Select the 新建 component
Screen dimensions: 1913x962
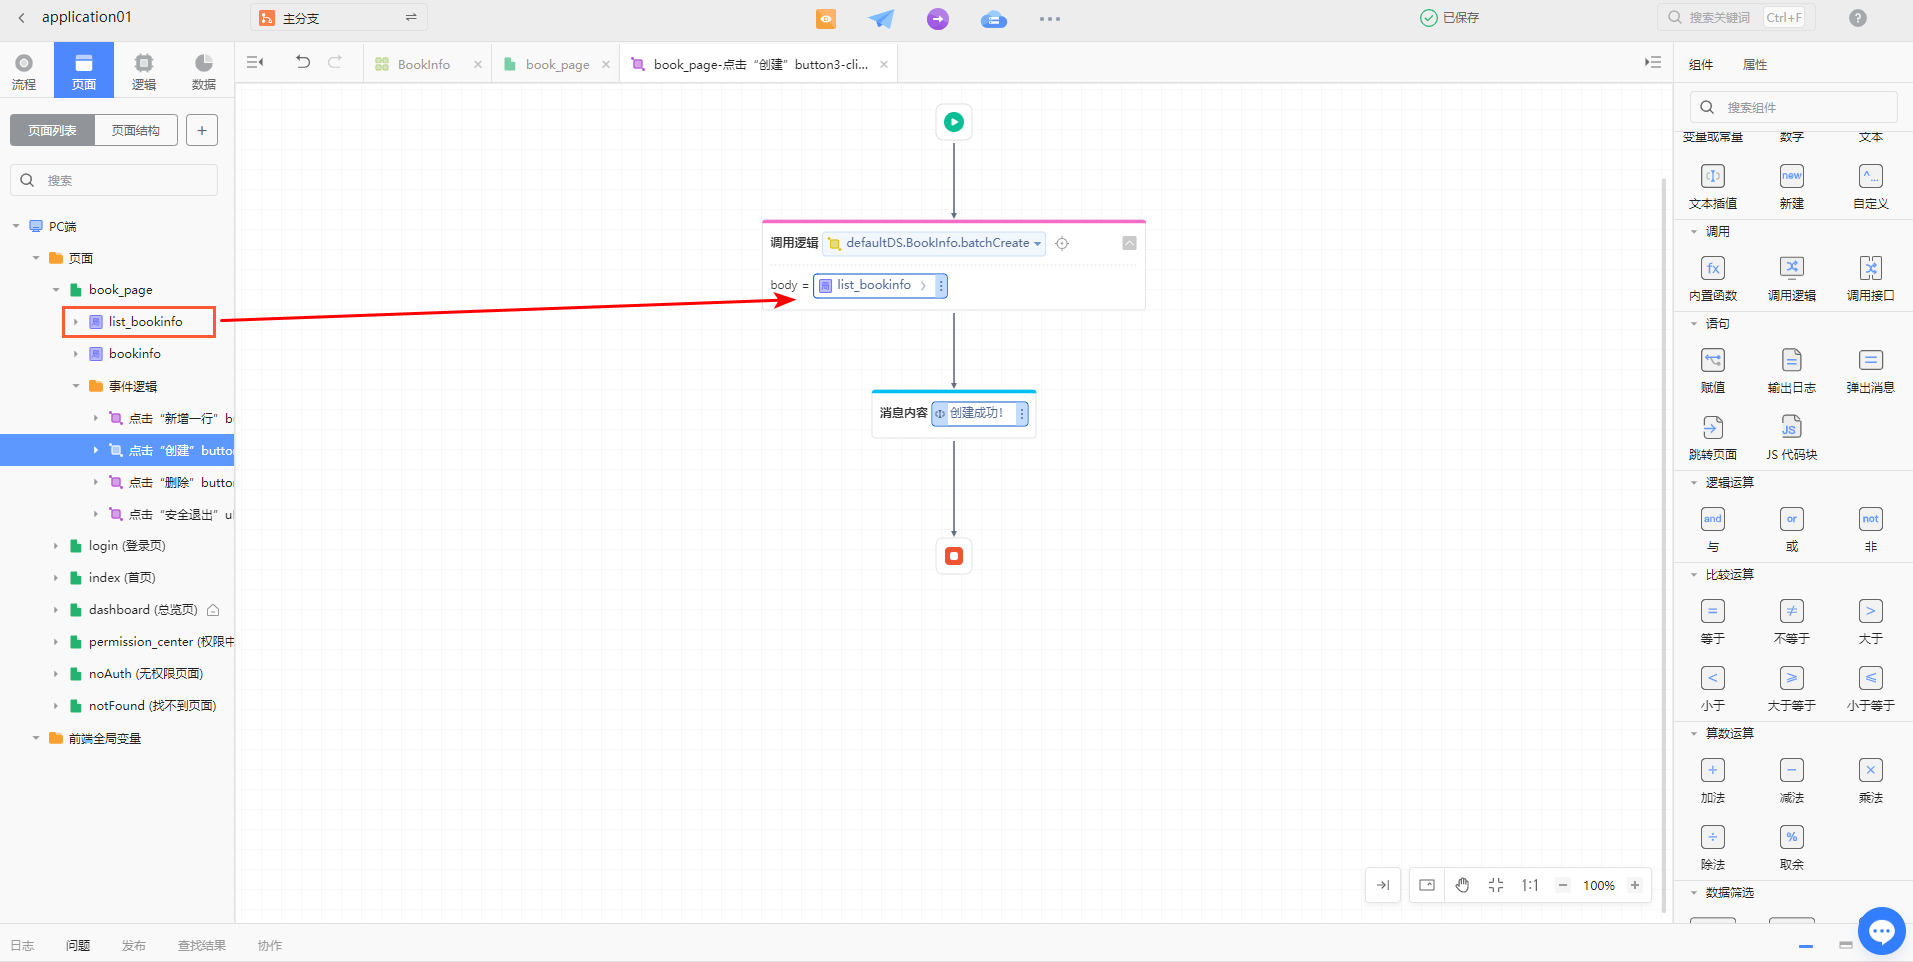click(1792, 187)
